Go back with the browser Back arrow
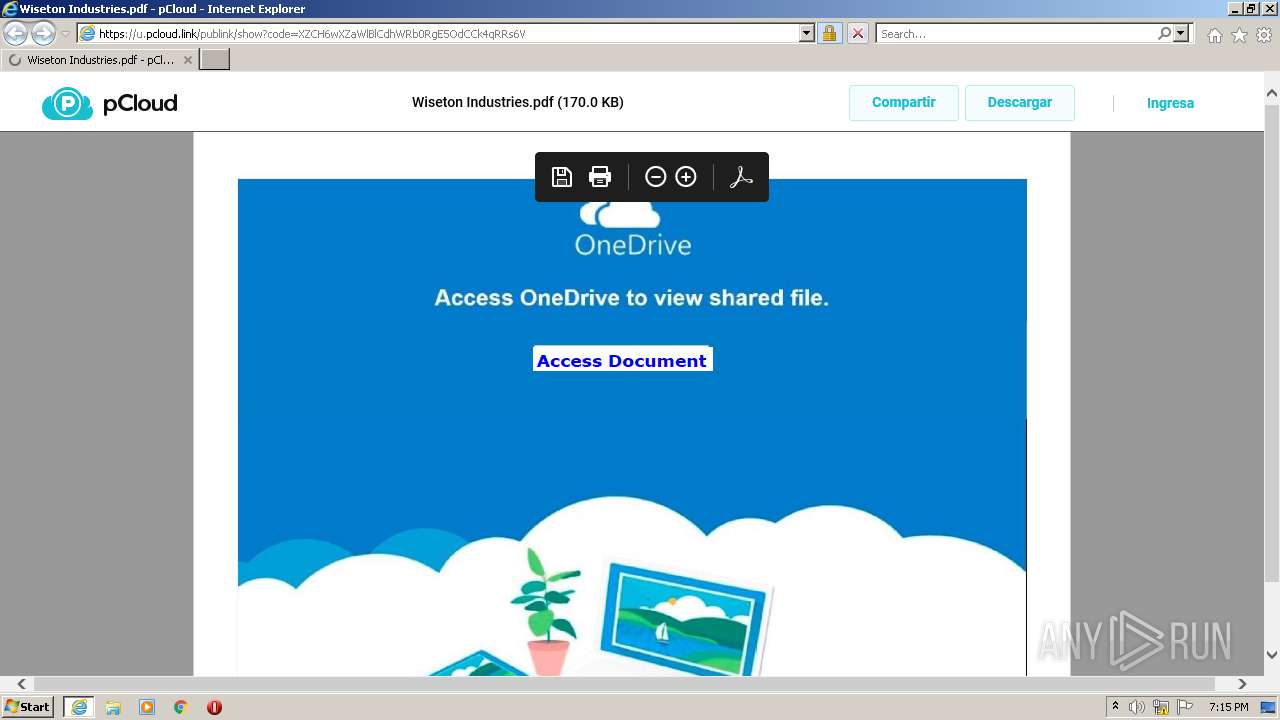 (16, 33)
